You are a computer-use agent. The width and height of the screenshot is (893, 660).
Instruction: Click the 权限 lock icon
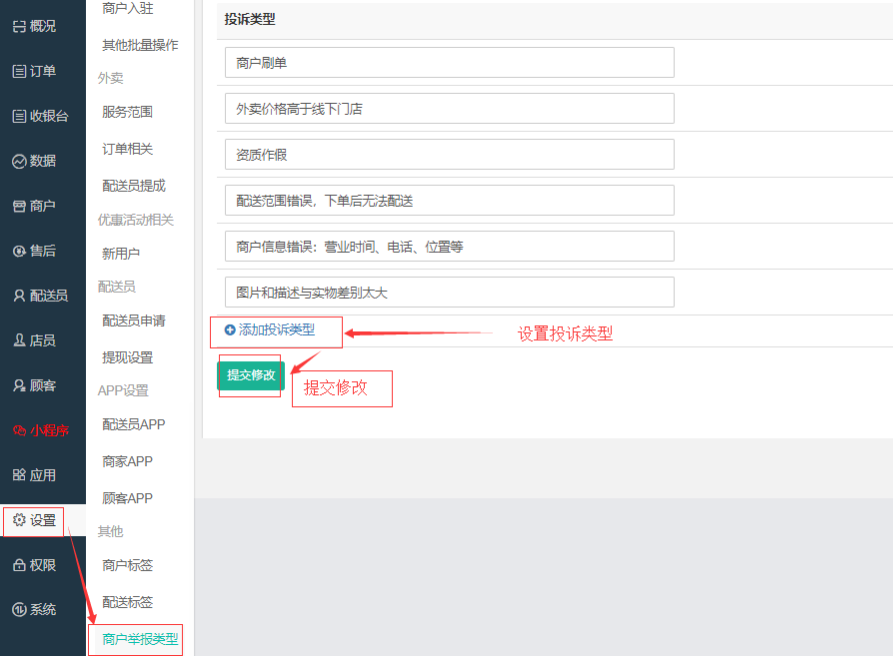(x=19, y=565)
